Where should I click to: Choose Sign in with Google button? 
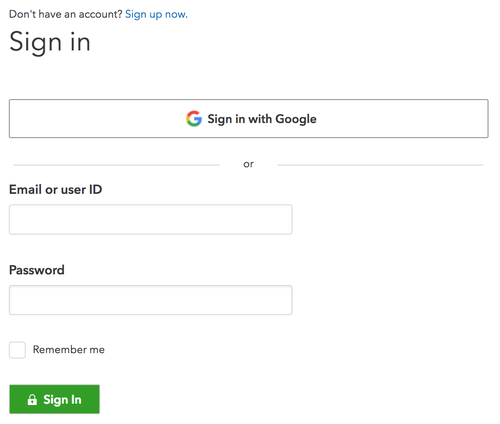coord(249,118)
